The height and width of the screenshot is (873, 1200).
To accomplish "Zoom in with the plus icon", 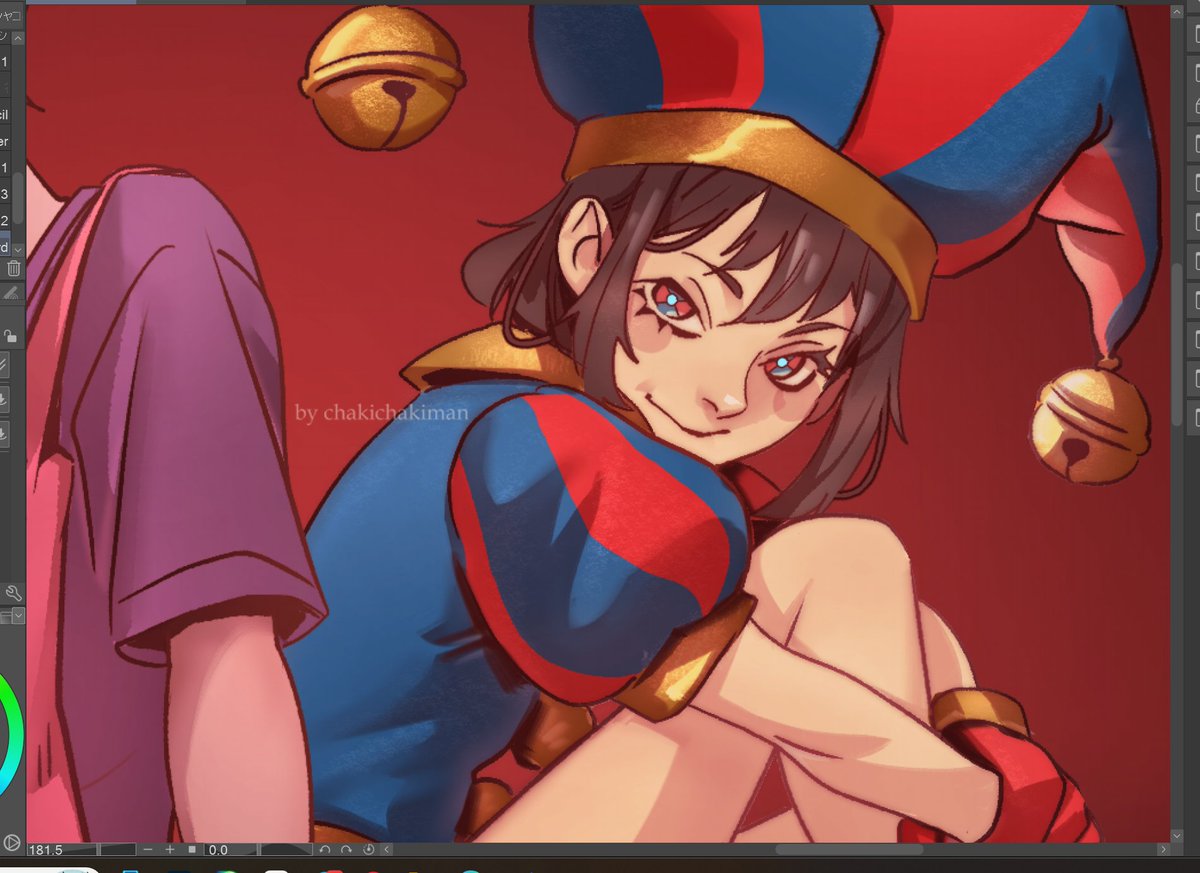I will pos(170,850).
